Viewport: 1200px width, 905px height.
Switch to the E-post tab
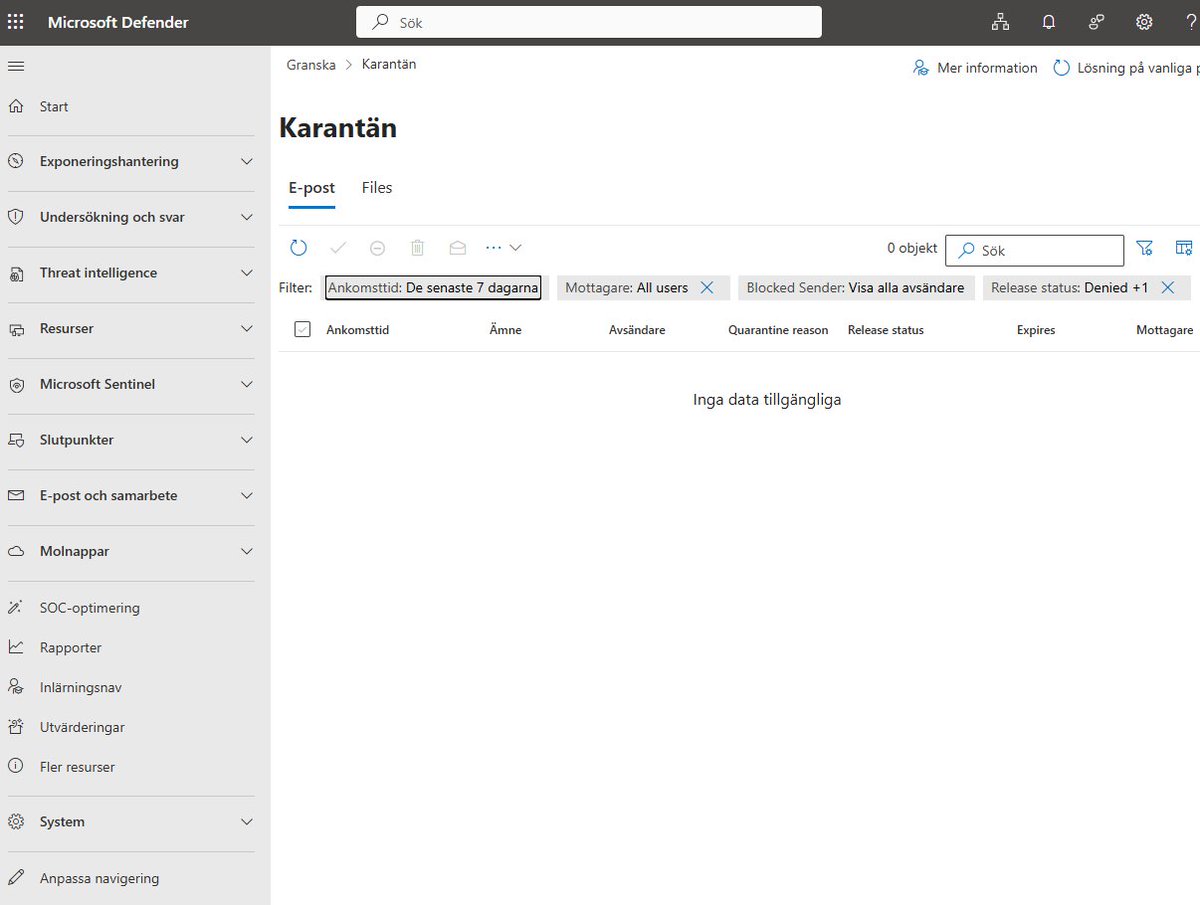(x=312, y=188)
